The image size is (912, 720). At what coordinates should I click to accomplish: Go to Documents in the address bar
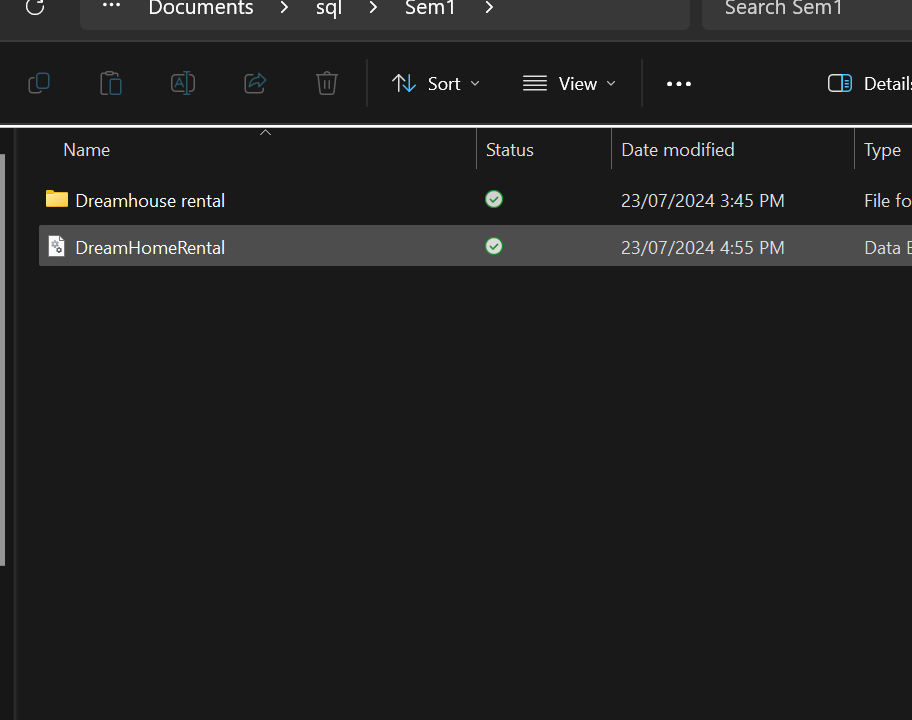[x=201, y=9]
